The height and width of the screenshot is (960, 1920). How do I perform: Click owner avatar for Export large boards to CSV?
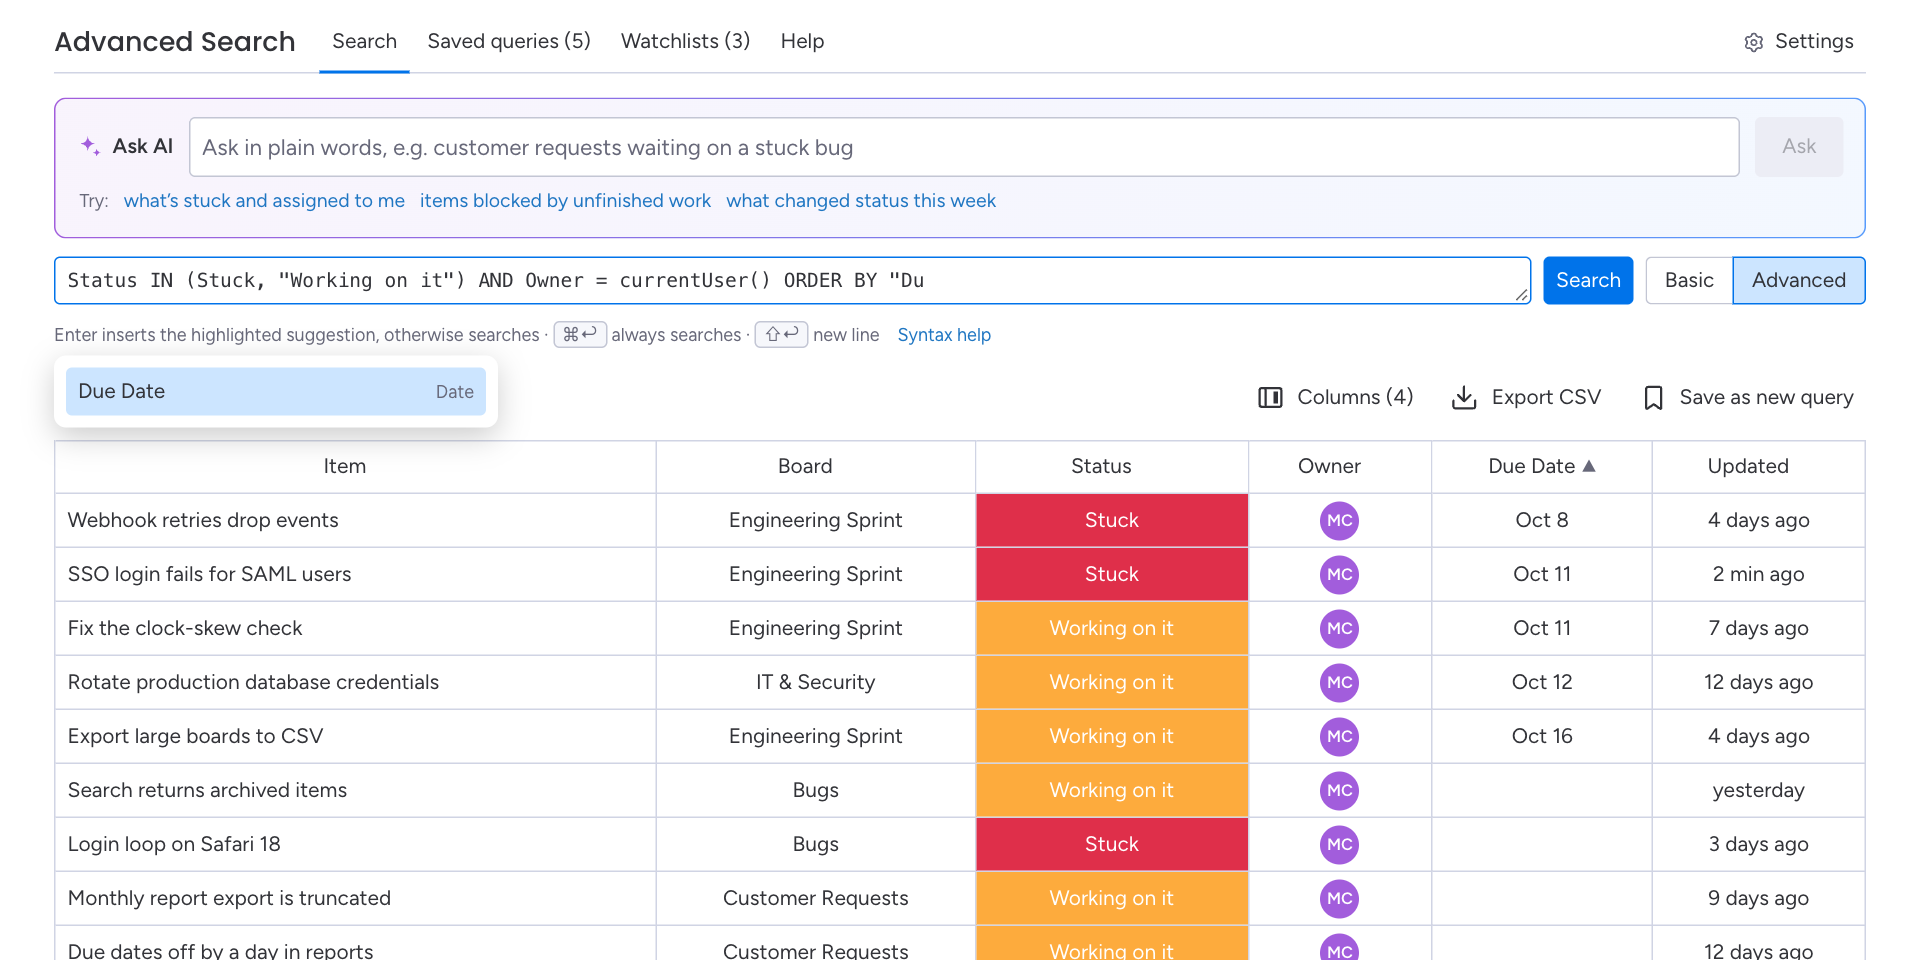1340,737
